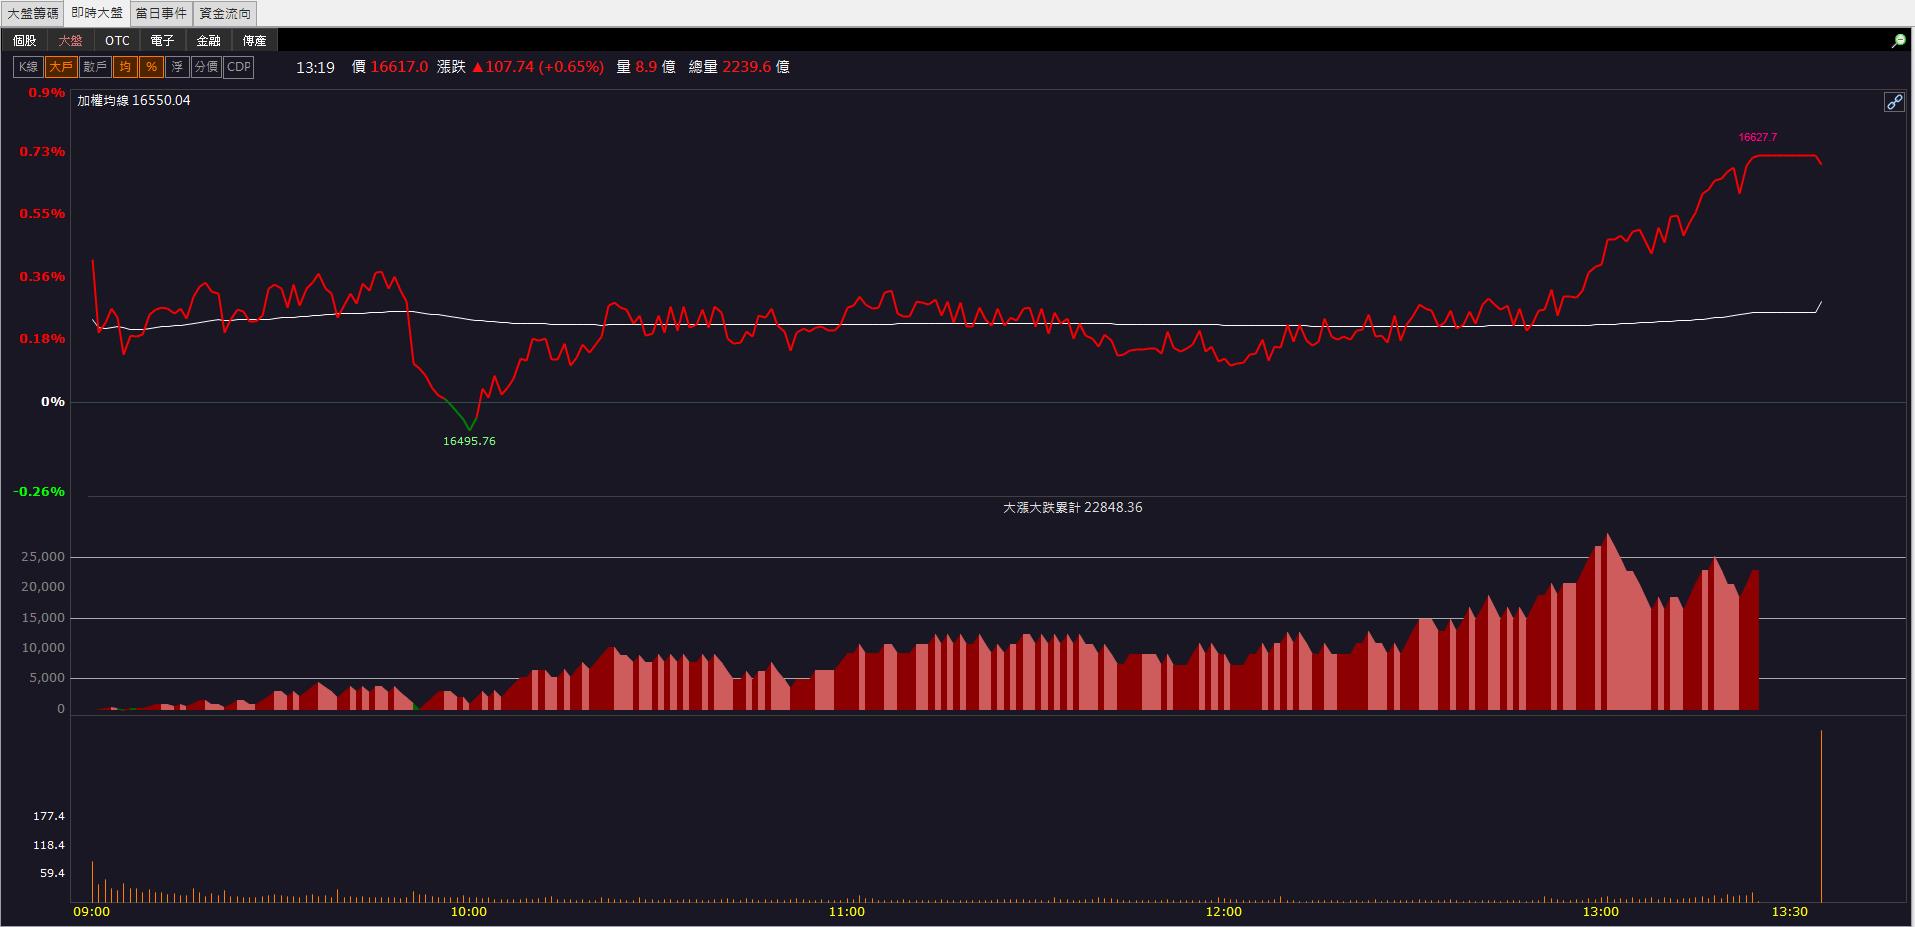Click the 0.18% axis label
Viewport: 1915px width, 927px height.
[42, 339]
